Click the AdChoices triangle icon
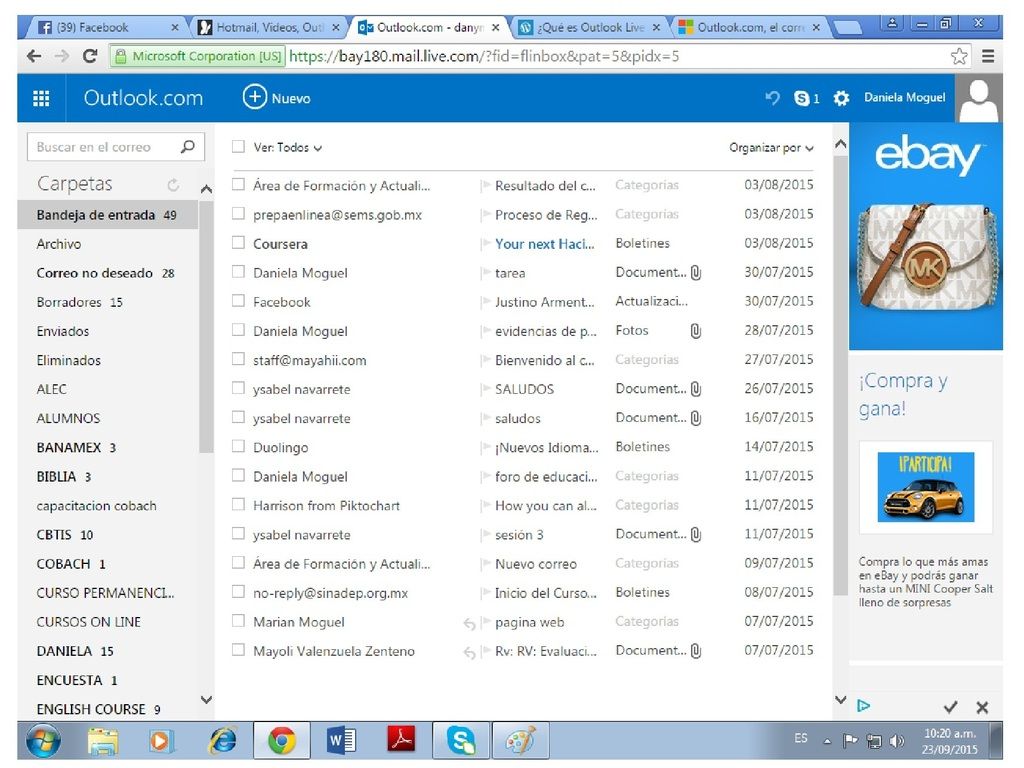Screen dimensions: 1024x768 863,705
